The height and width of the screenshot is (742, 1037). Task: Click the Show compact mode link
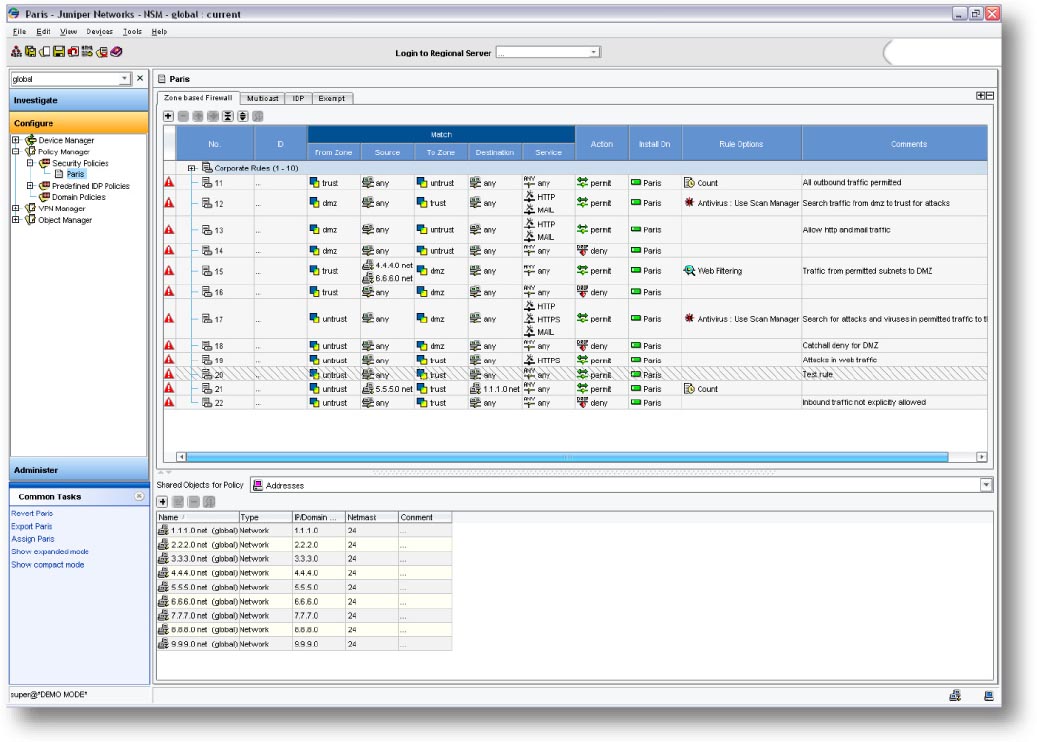(x=48, y=565)
